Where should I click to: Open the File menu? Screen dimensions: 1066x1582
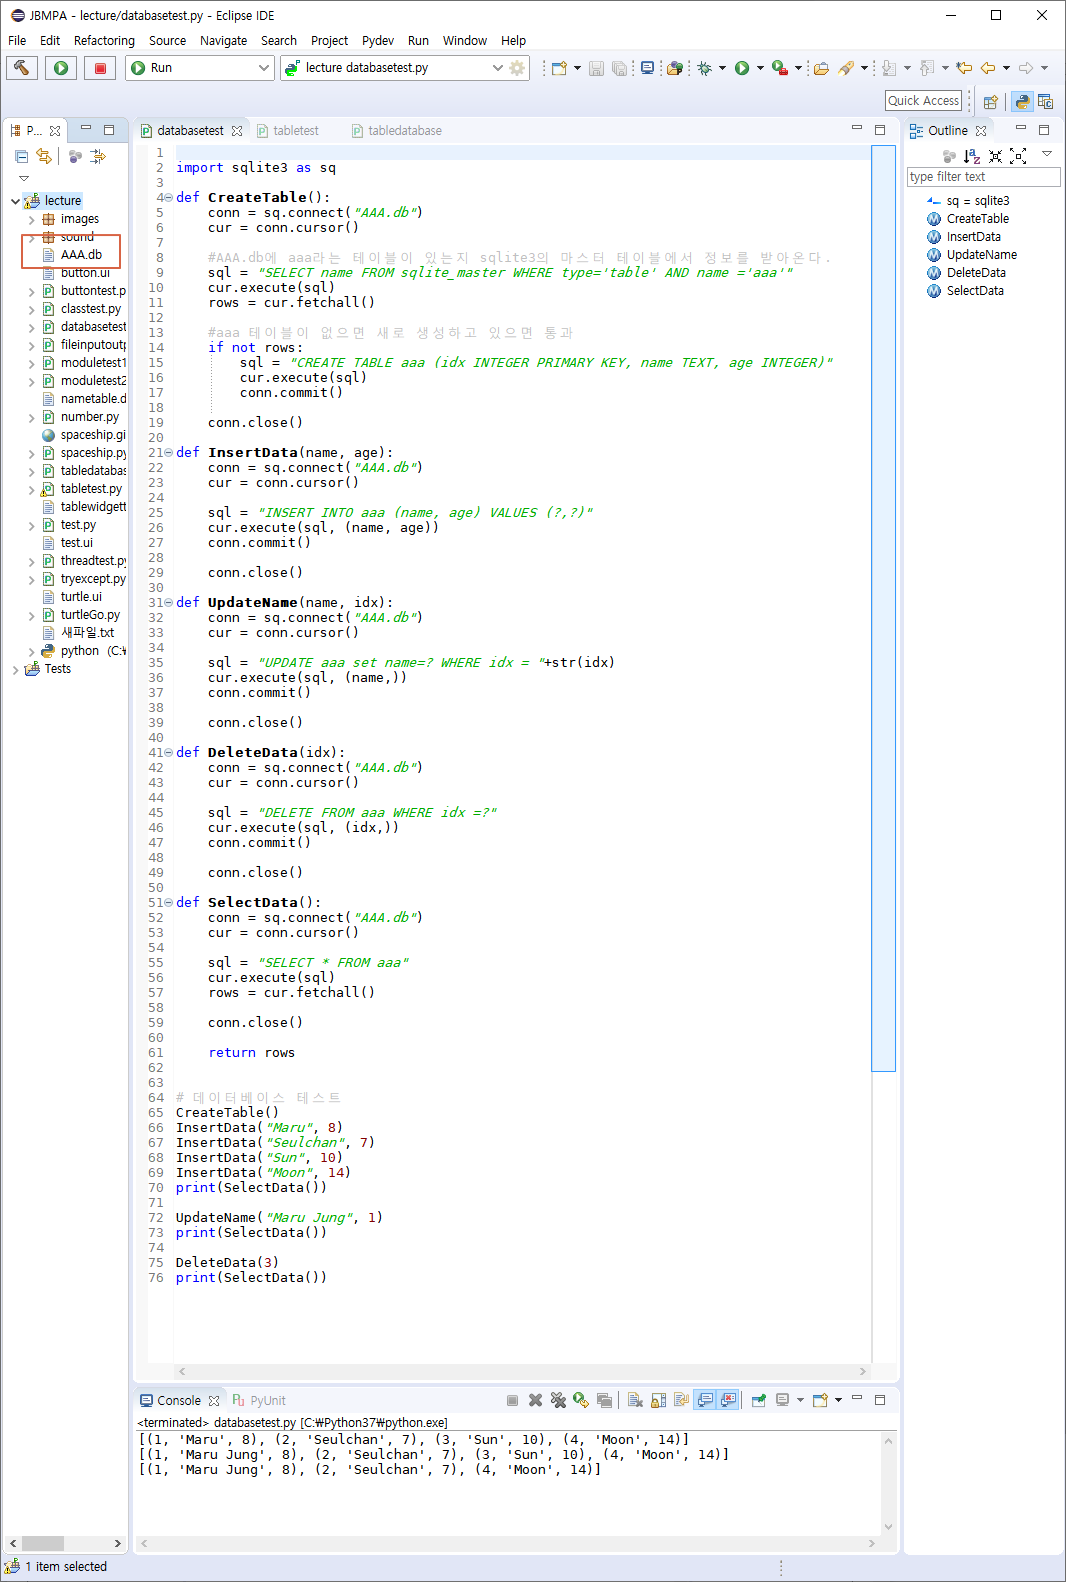(17, 41)
